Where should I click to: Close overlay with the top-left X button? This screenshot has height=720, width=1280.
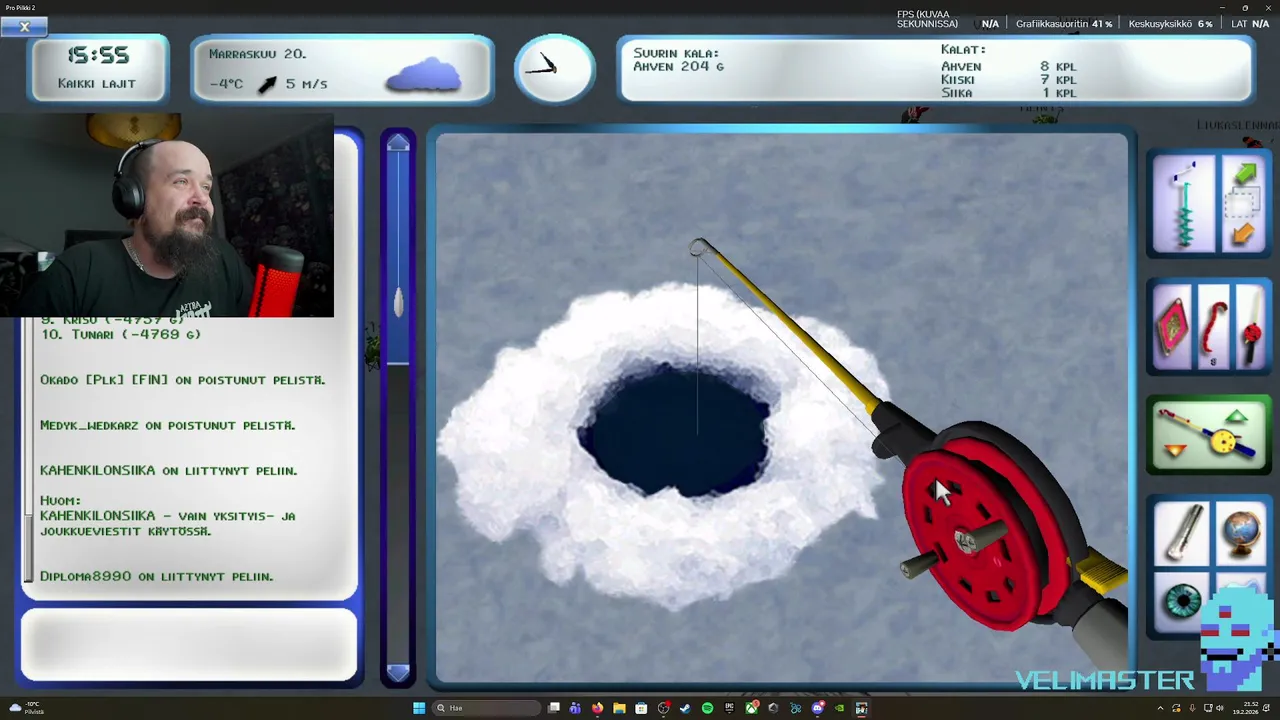[x=24, y=27]
